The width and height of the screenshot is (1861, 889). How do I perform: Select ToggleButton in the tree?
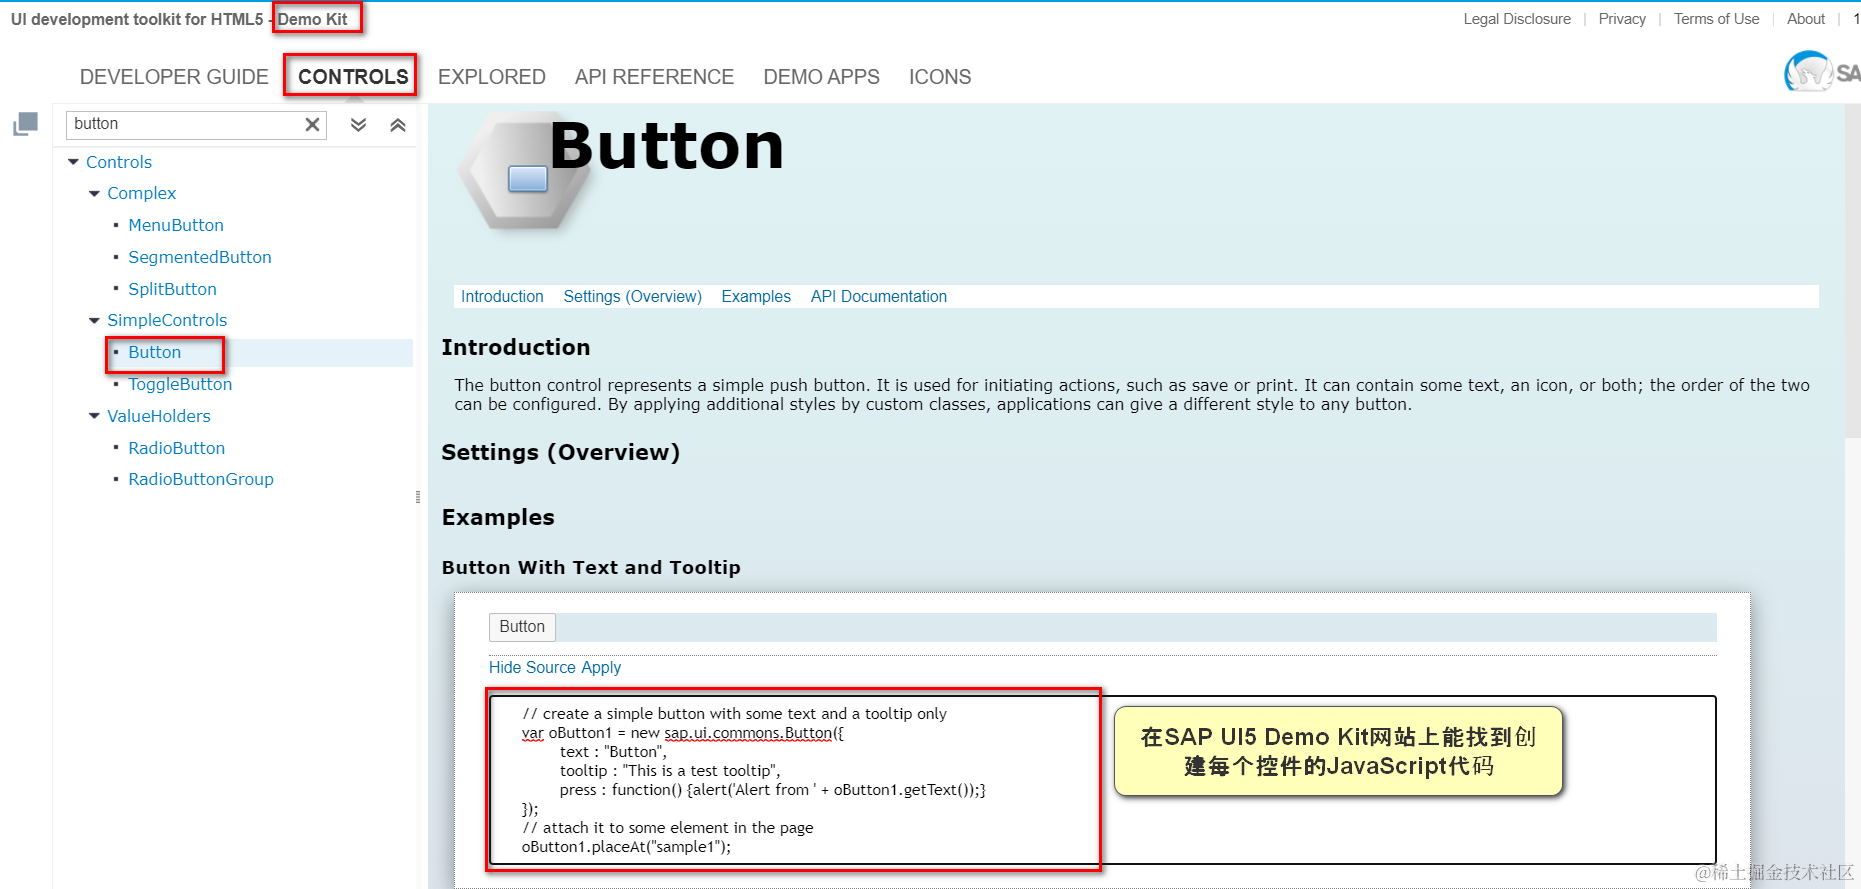(x=180, y=385)
